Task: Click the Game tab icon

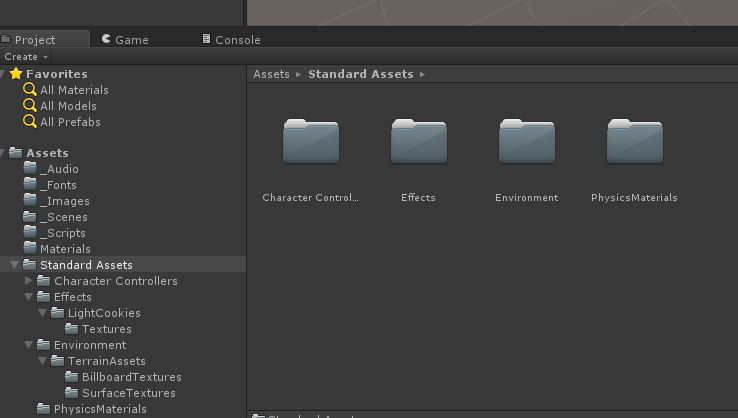Action: [106, 39]
